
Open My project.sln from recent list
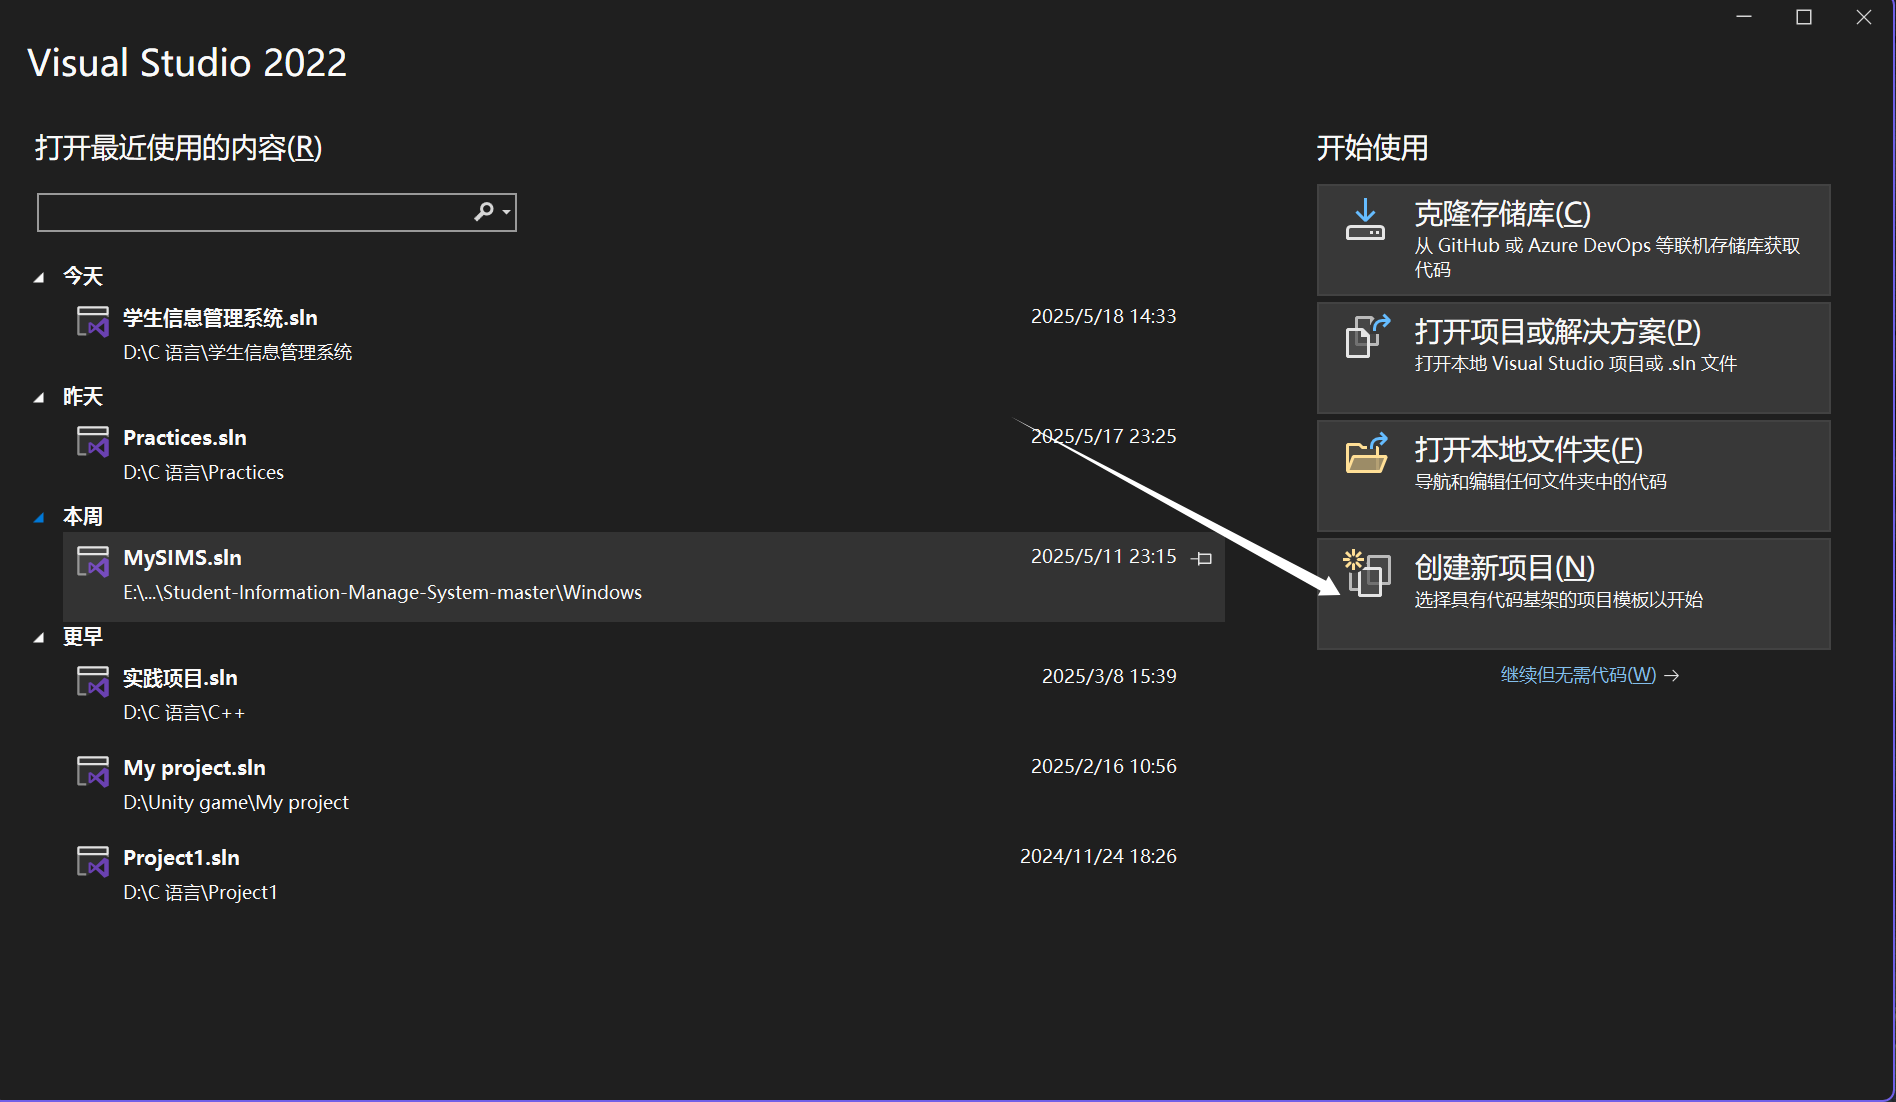(x=644, y=785)
